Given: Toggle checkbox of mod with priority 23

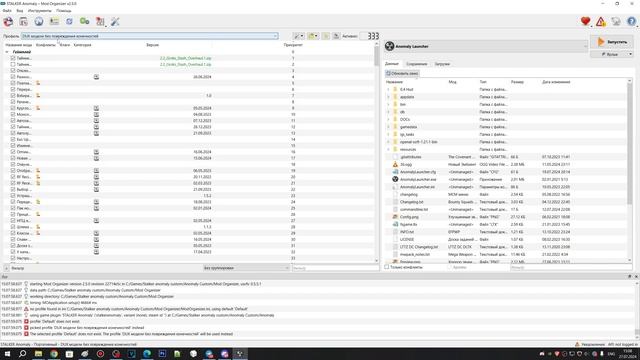Looking at the screenshot, I should pyautogui.click(x=13, y=196).
